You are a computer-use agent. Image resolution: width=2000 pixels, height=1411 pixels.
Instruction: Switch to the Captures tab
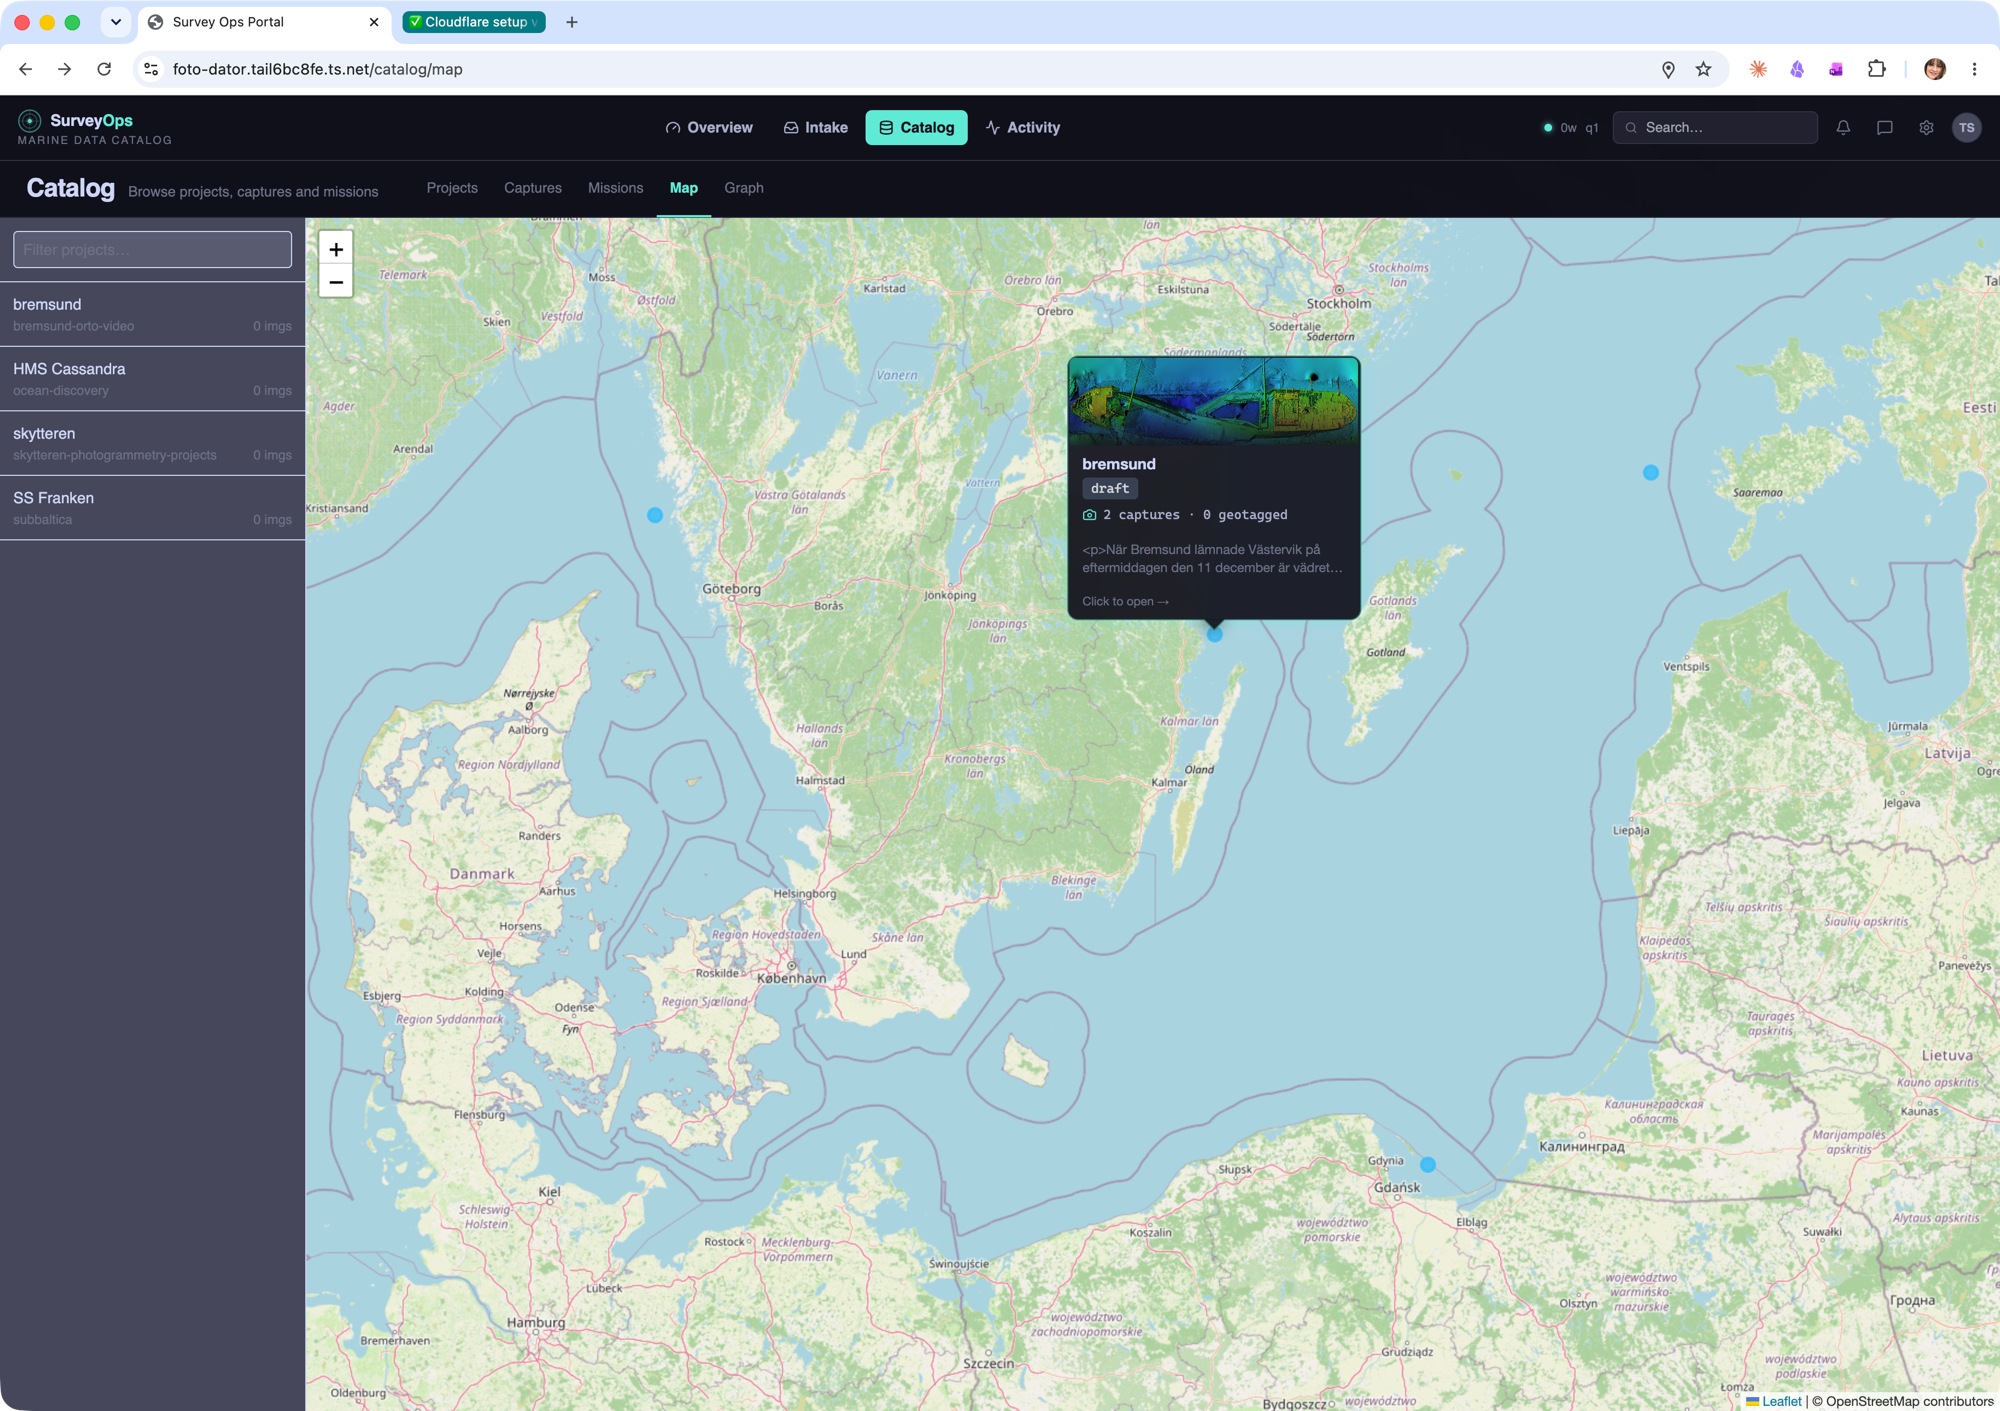(533, 188)
